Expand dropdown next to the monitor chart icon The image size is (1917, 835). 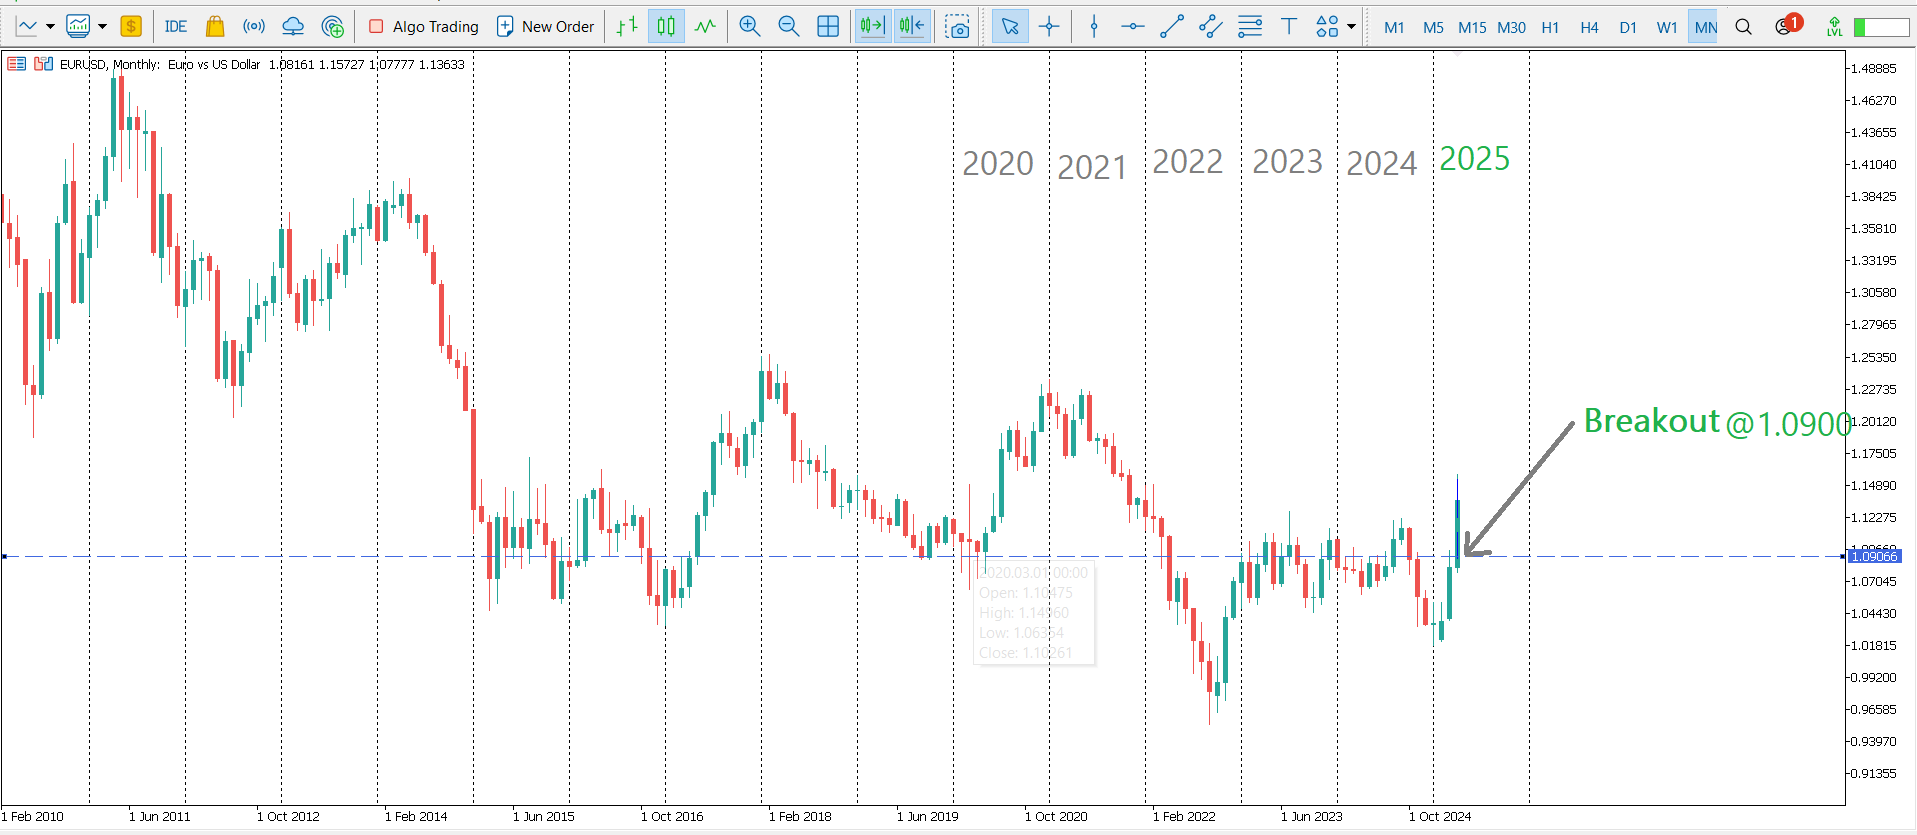coord(102,27)
